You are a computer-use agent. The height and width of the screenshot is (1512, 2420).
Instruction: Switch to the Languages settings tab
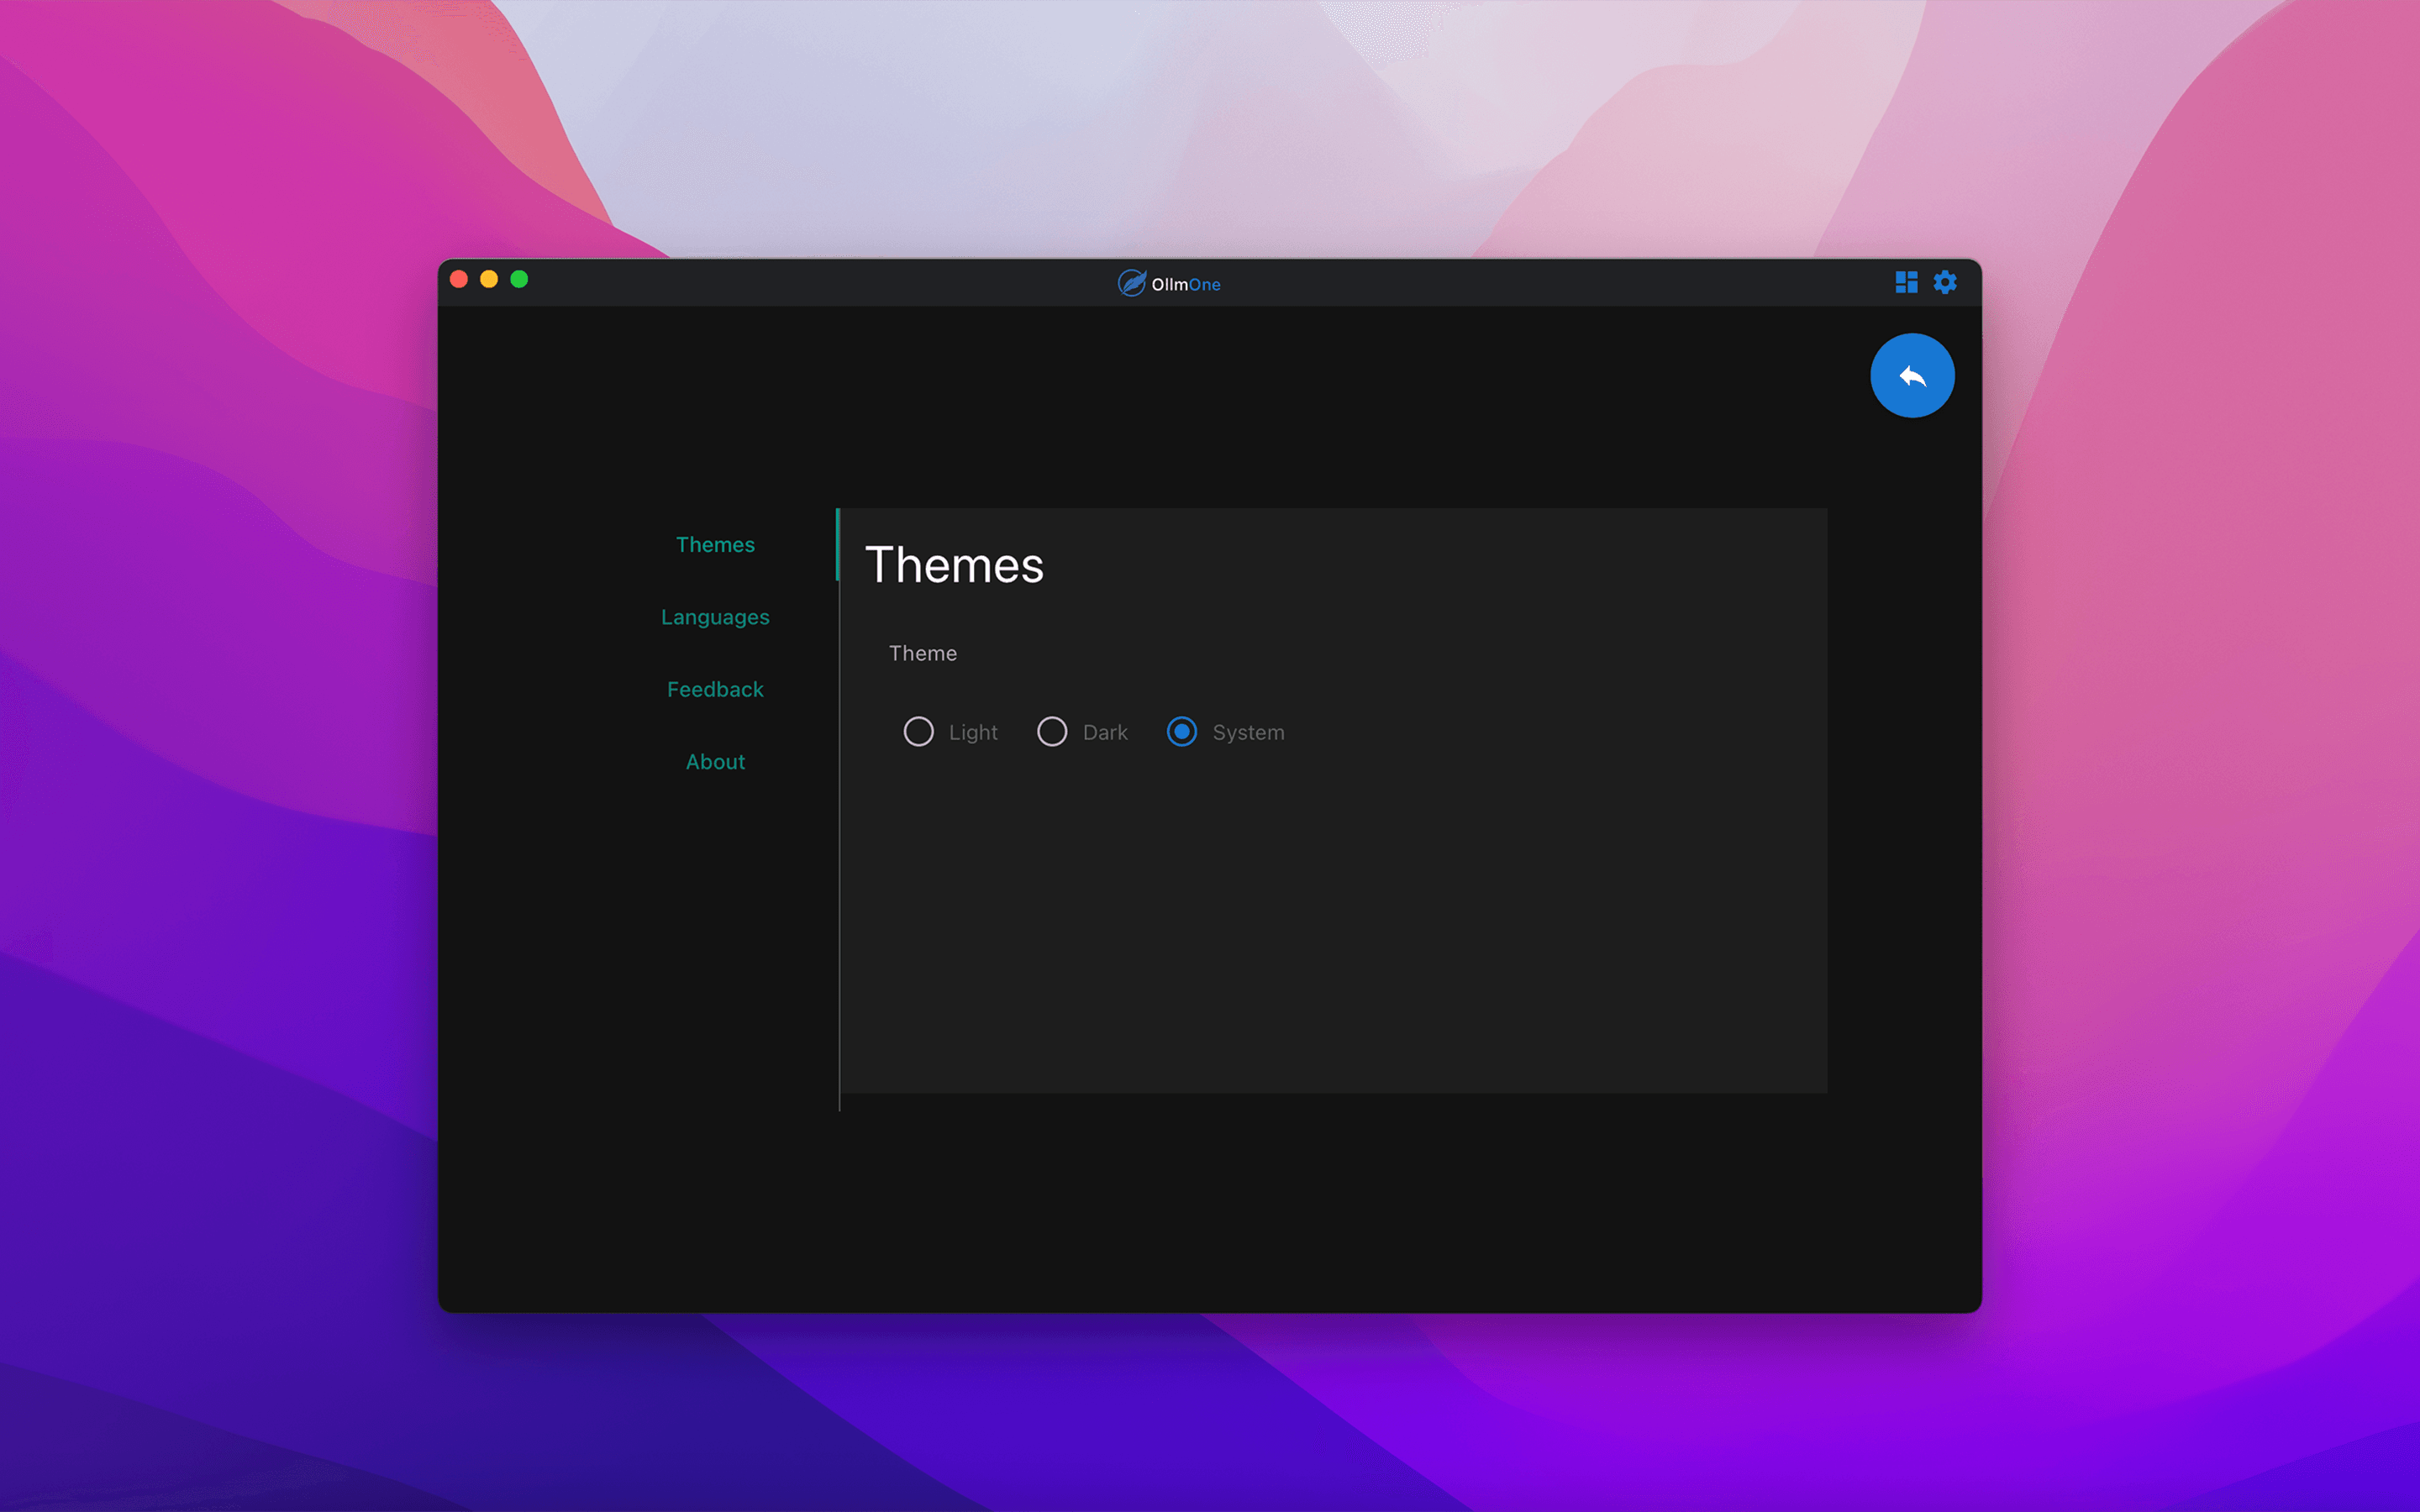[715, 617]
